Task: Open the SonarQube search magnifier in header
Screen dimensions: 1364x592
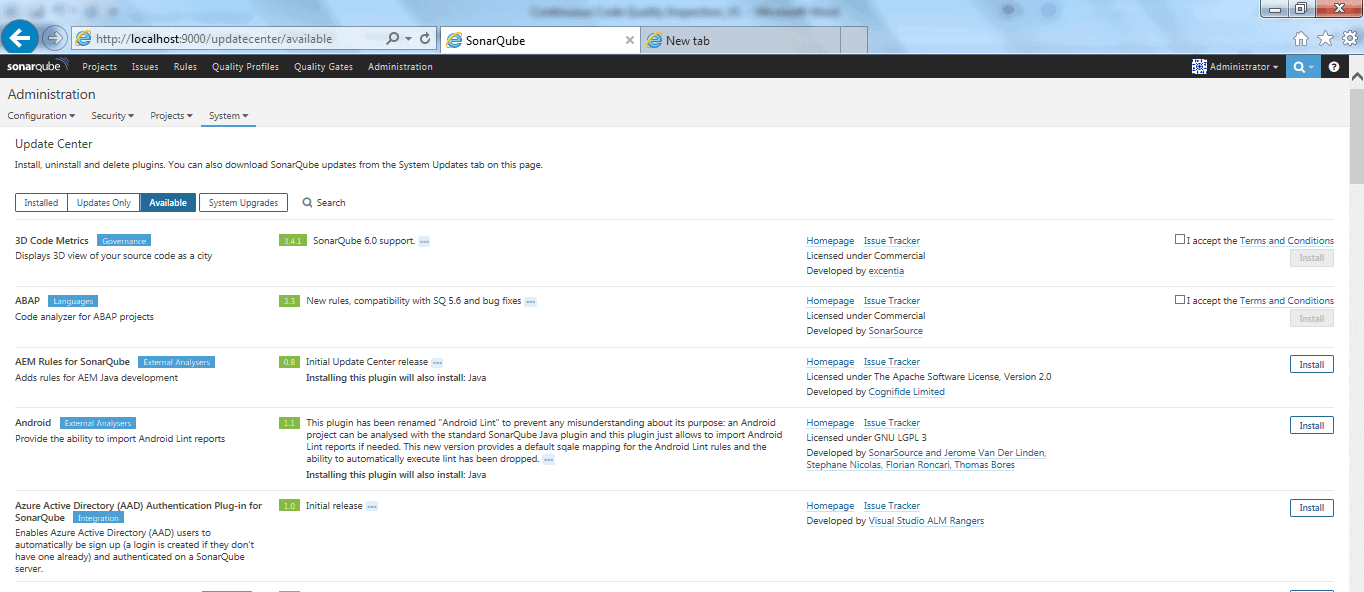Action: coord(1303,67)
